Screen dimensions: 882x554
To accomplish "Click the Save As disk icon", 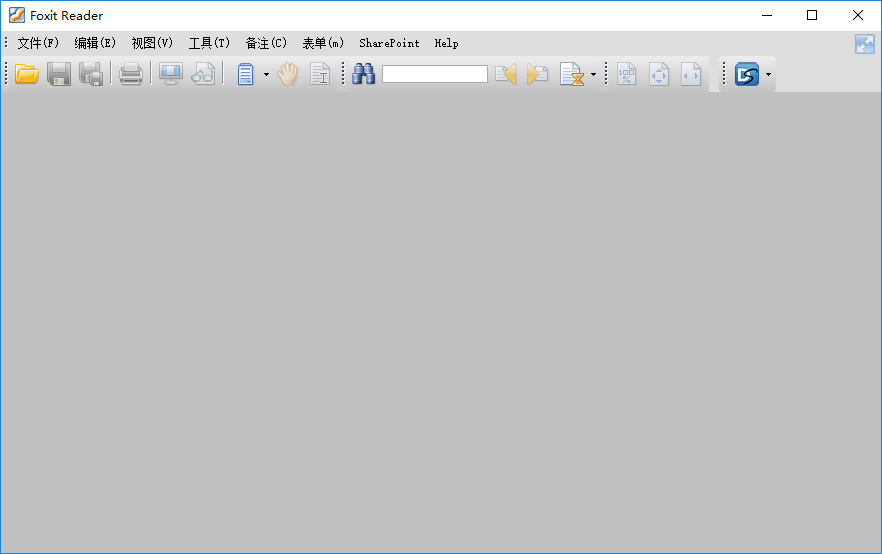I will [x=91, y=74].
